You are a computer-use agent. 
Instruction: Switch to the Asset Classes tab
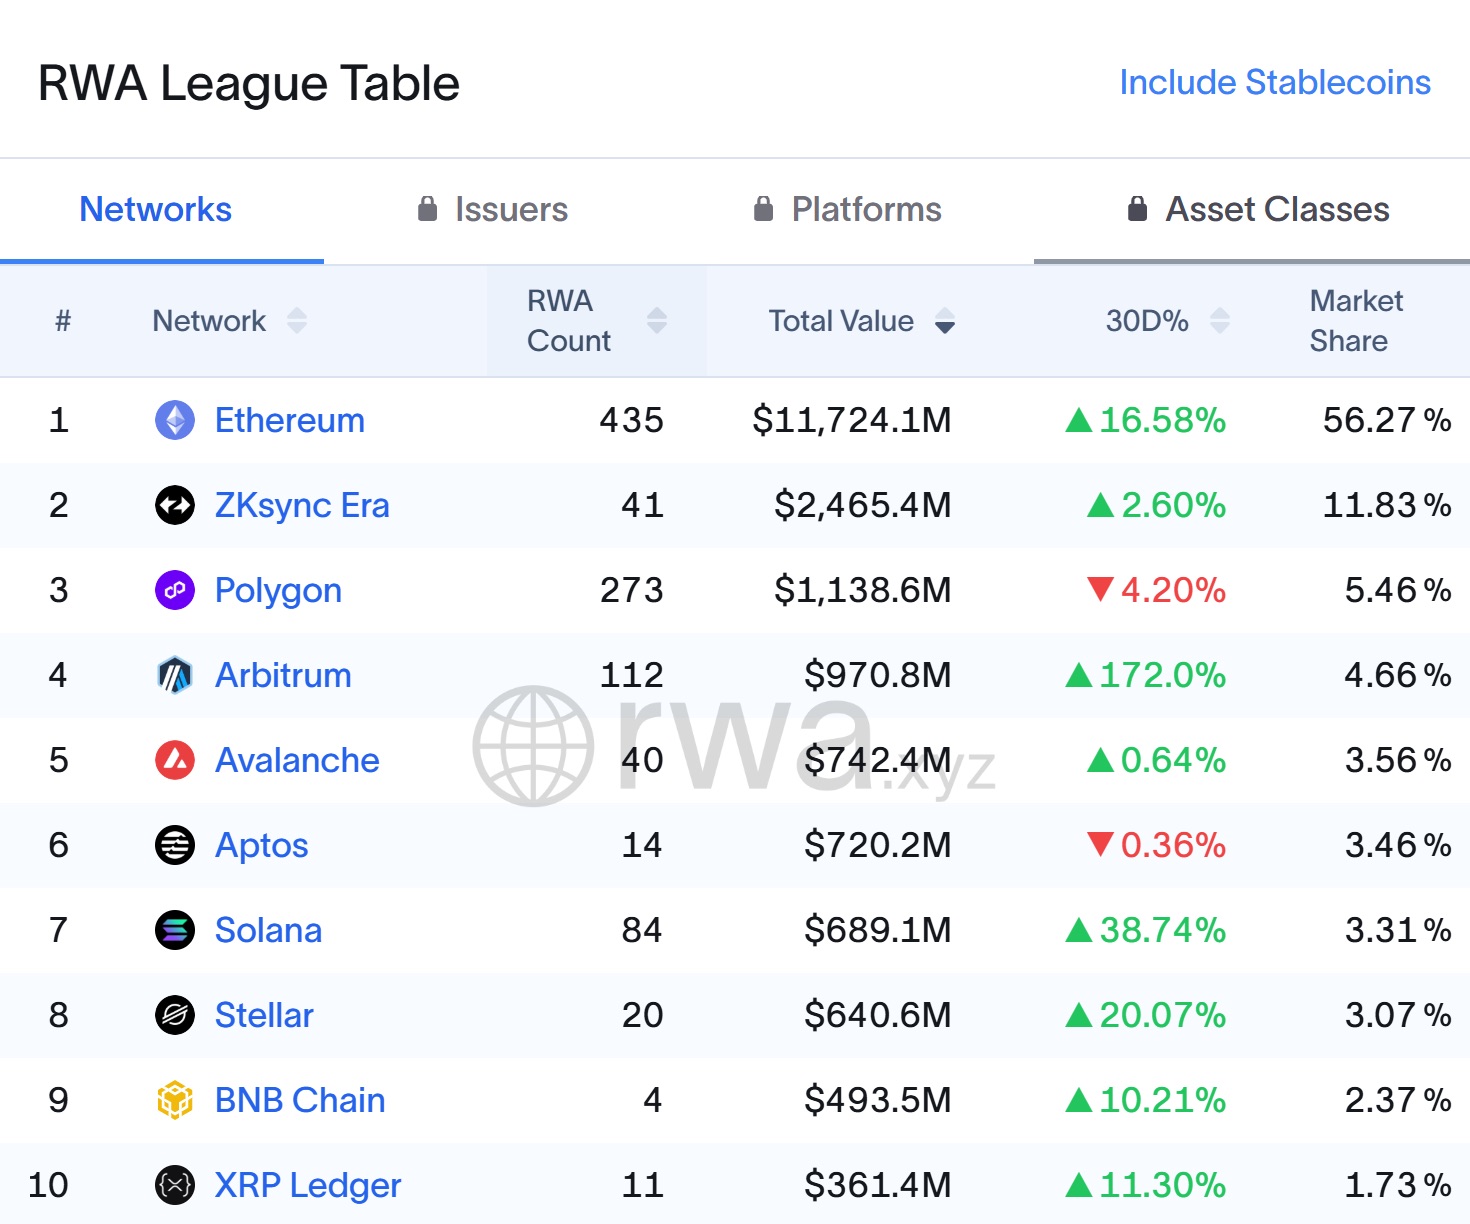[1276, 209]
